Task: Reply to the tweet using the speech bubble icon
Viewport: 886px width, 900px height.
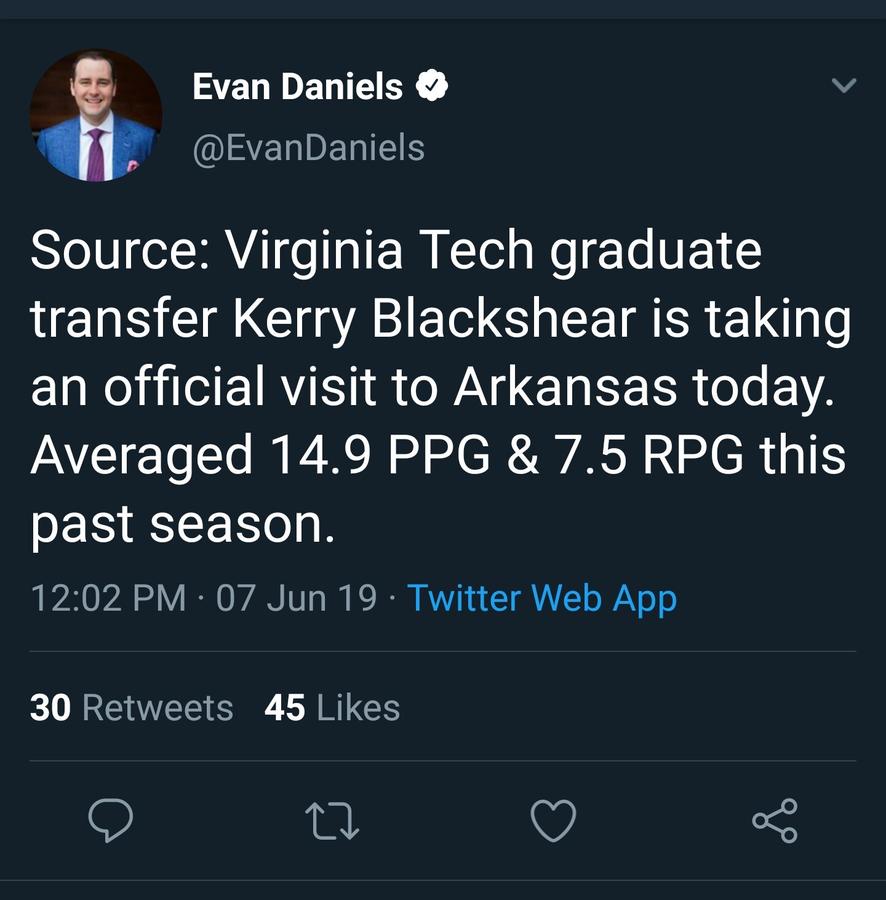Action: click(111, 821)
